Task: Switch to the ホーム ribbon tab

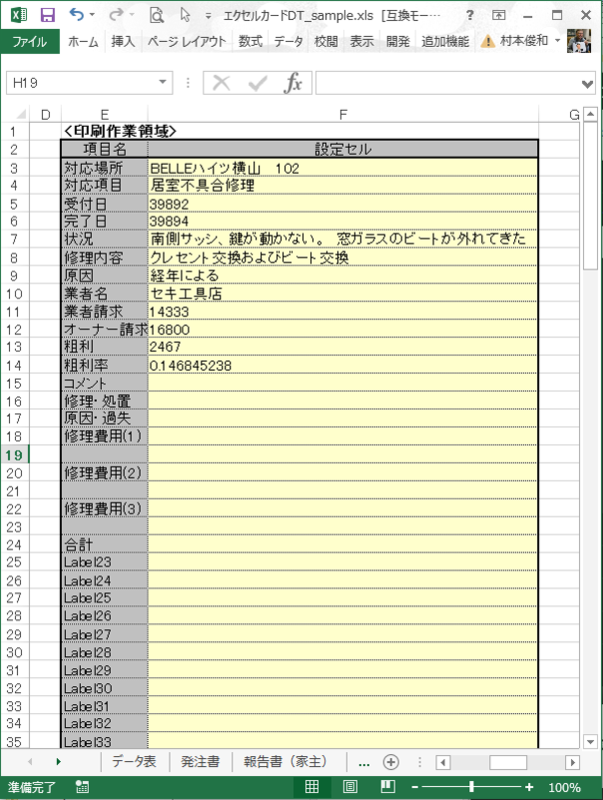Action: [x=83, y=41]
